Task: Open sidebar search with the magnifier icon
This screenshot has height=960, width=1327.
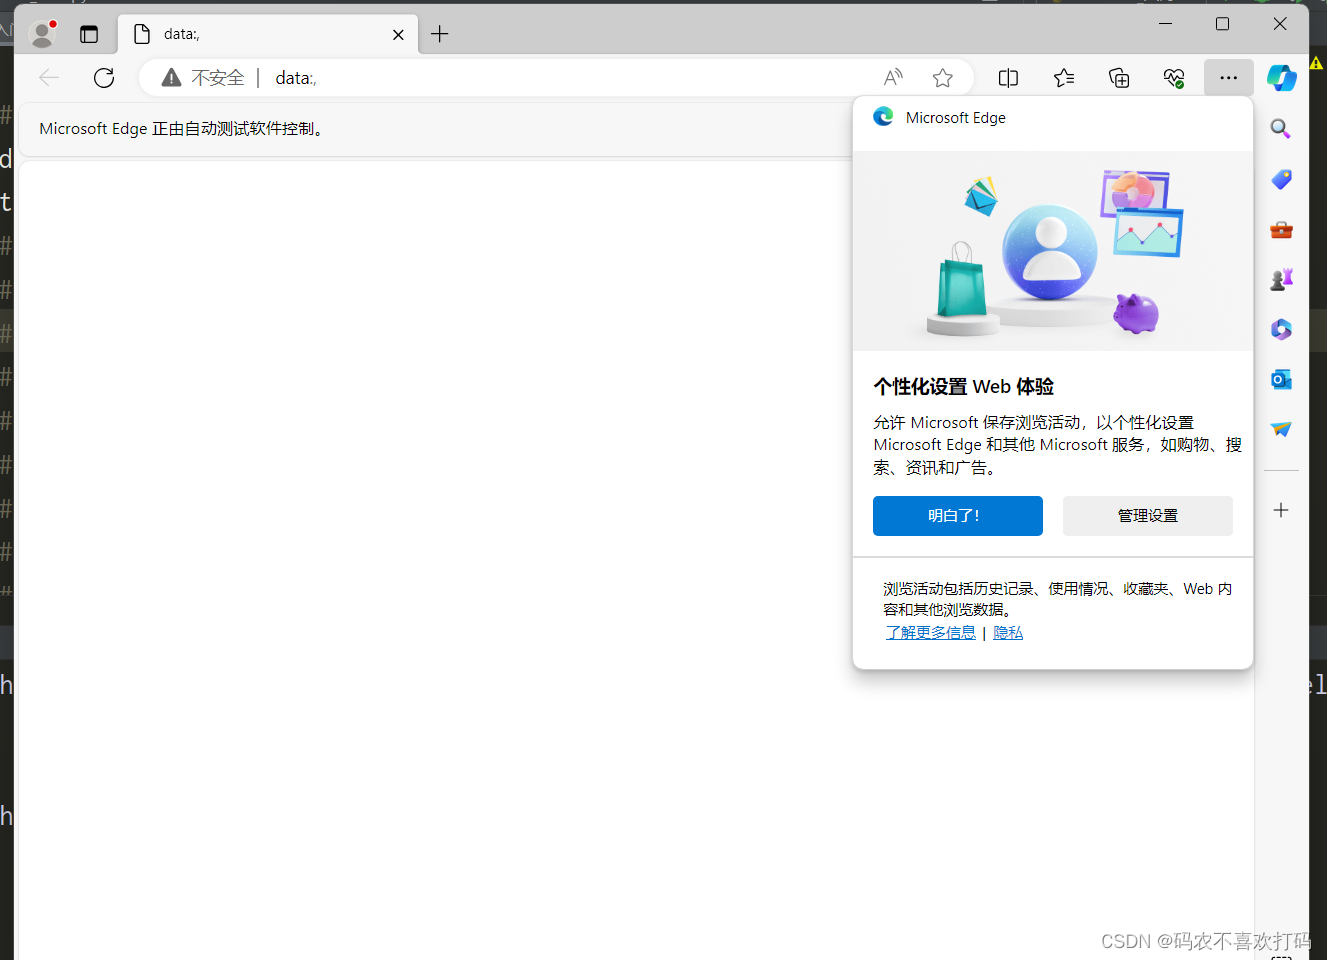Action: [x=1281, y=129]
